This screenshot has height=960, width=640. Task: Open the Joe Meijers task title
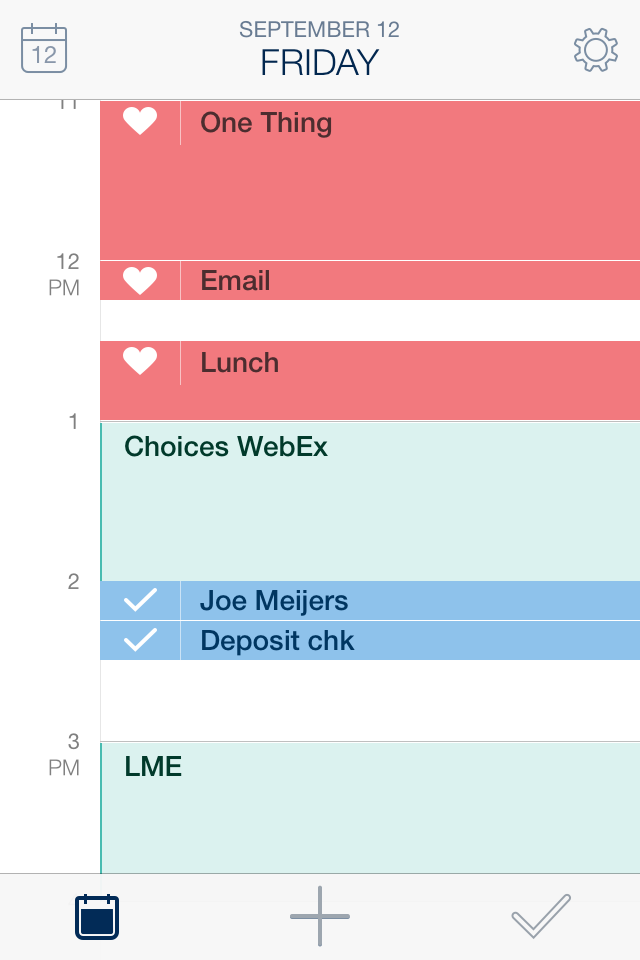tap(274, 600)
